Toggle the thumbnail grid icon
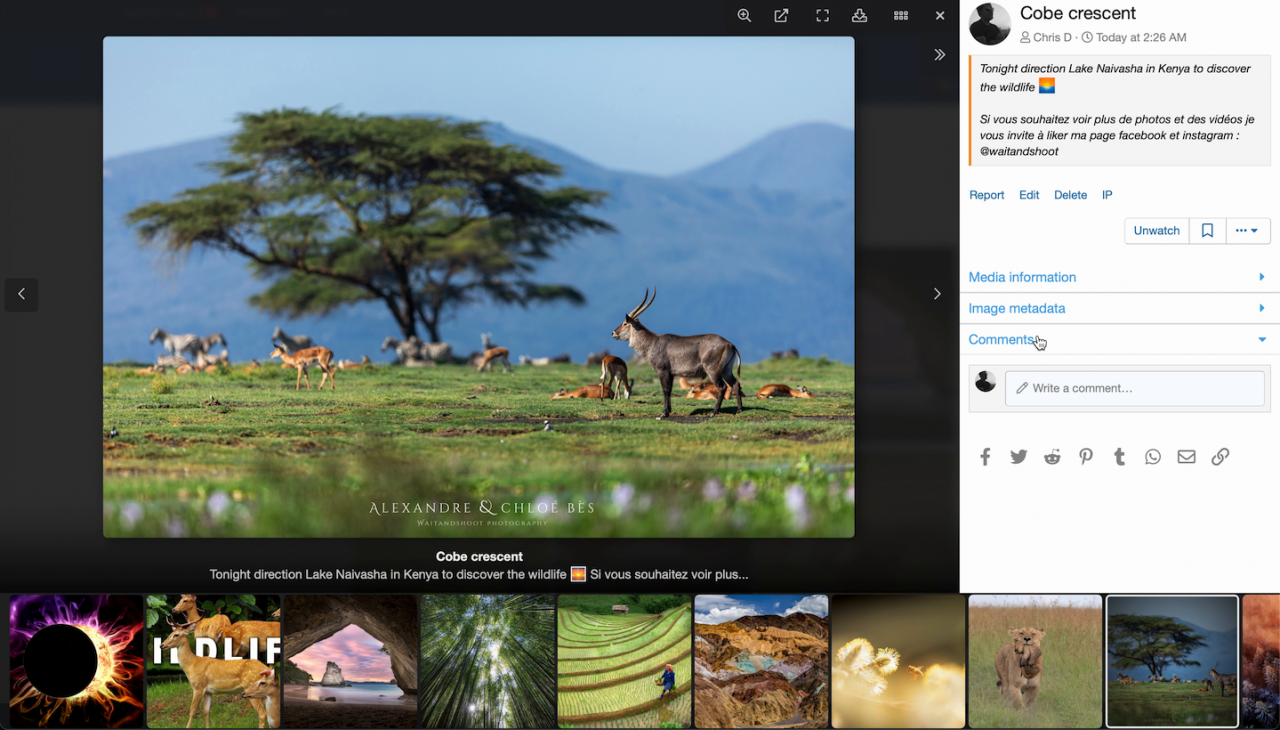The width and height of the screenshot is (1280, 730). pos(901,16)
